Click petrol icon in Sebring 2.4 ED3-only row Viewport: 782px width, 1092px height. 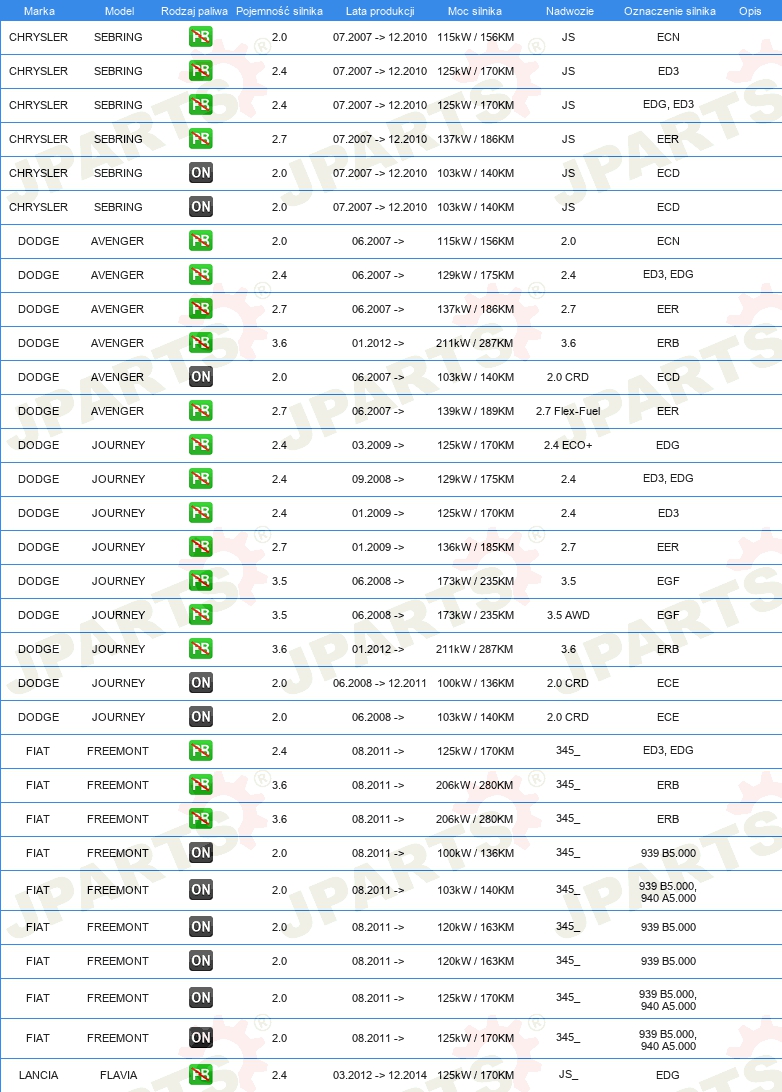[x=201, y=71]
